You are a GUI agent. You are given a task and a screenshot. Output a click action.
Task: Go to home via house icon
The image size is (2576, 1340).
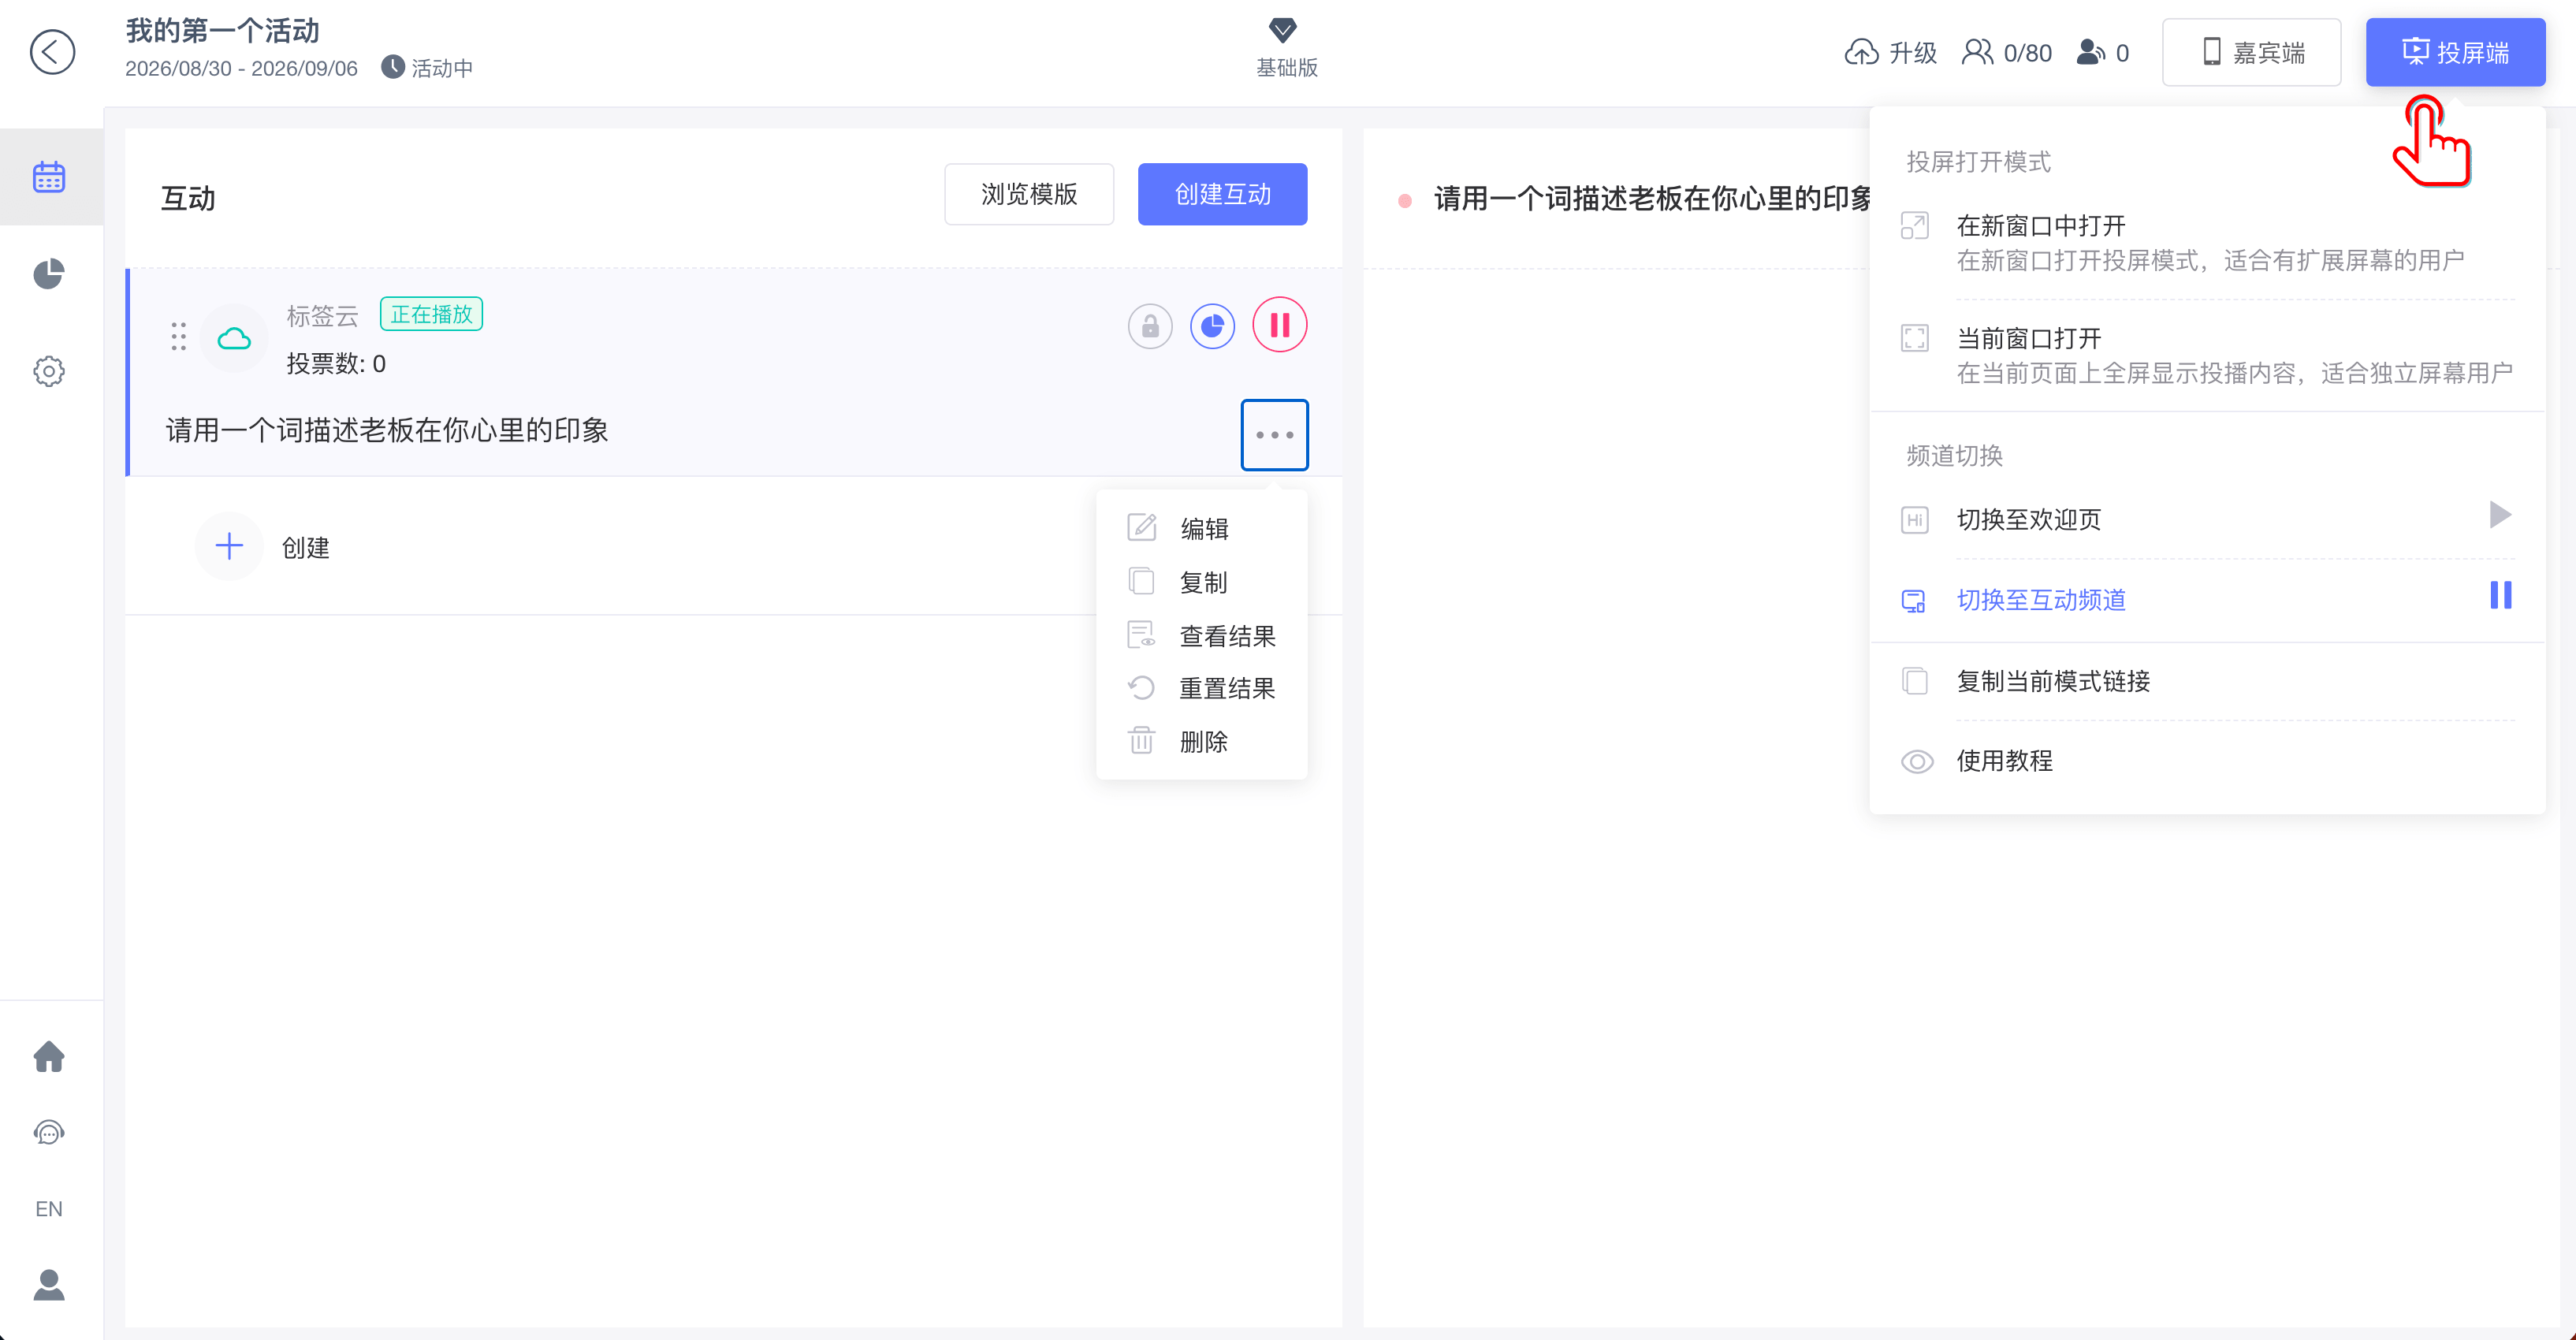point(49,1056)
